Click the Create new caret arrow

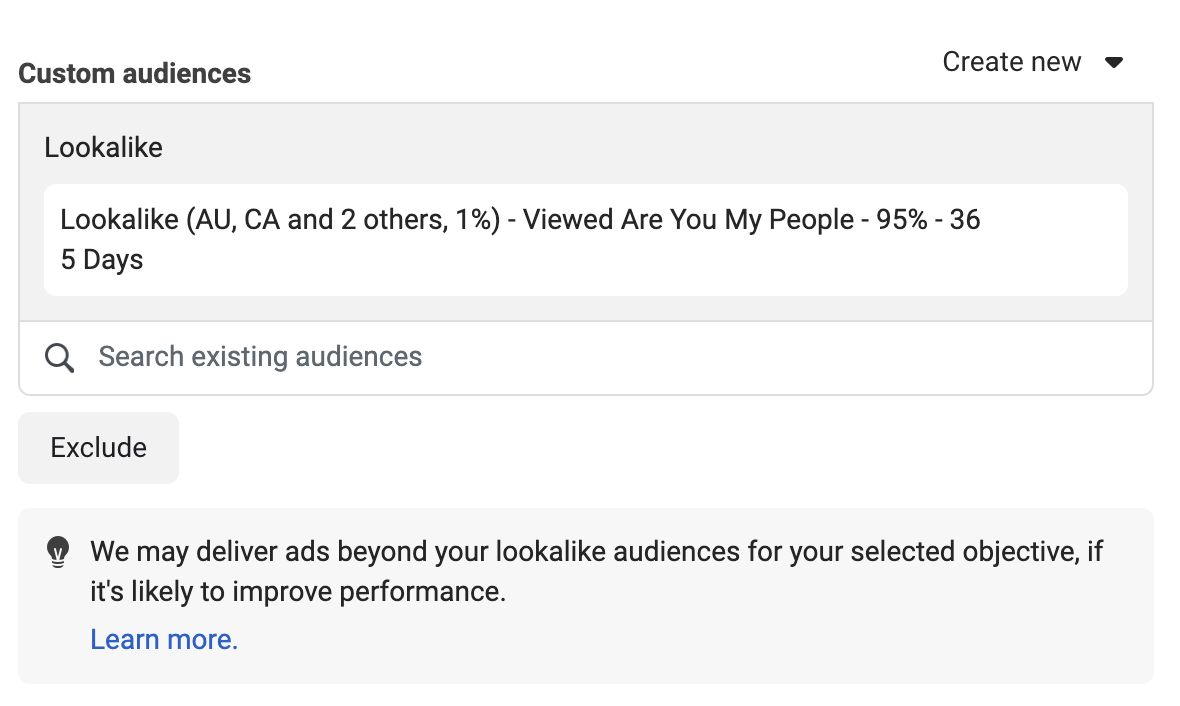(x=1114, y=62)
